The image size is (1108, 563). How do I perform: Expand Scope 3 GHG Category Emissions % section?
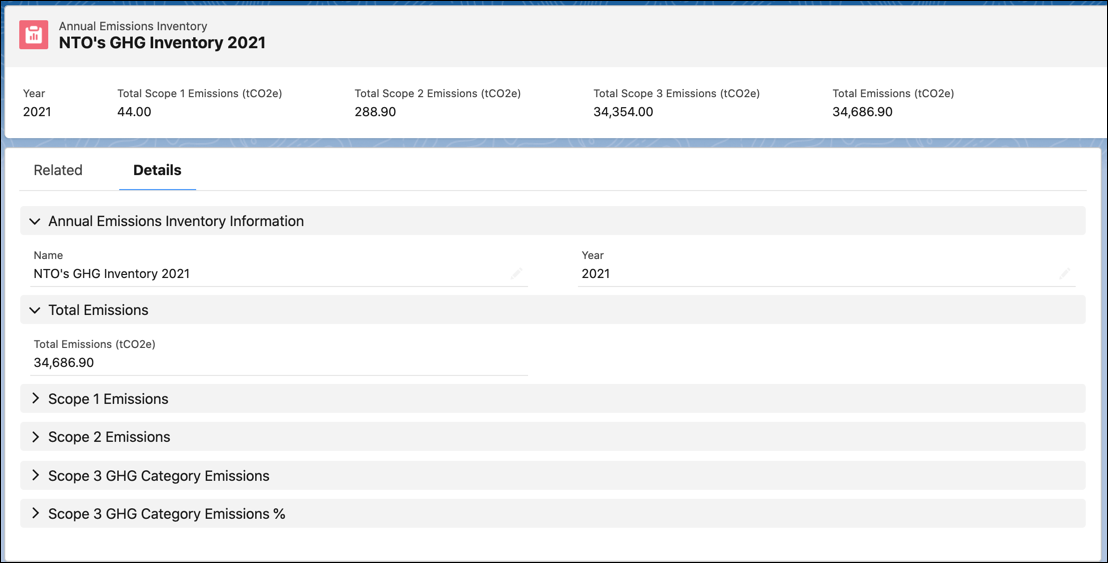pos(553,514)
